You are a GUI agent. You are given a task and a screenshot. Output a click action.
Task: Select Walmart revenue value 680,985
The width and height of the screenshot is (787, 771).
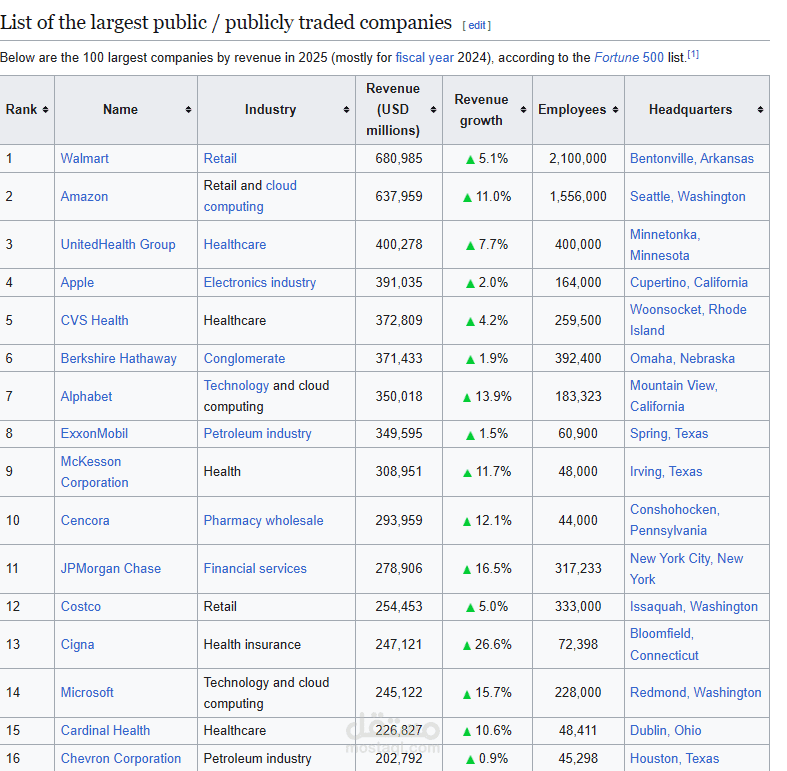399,159
